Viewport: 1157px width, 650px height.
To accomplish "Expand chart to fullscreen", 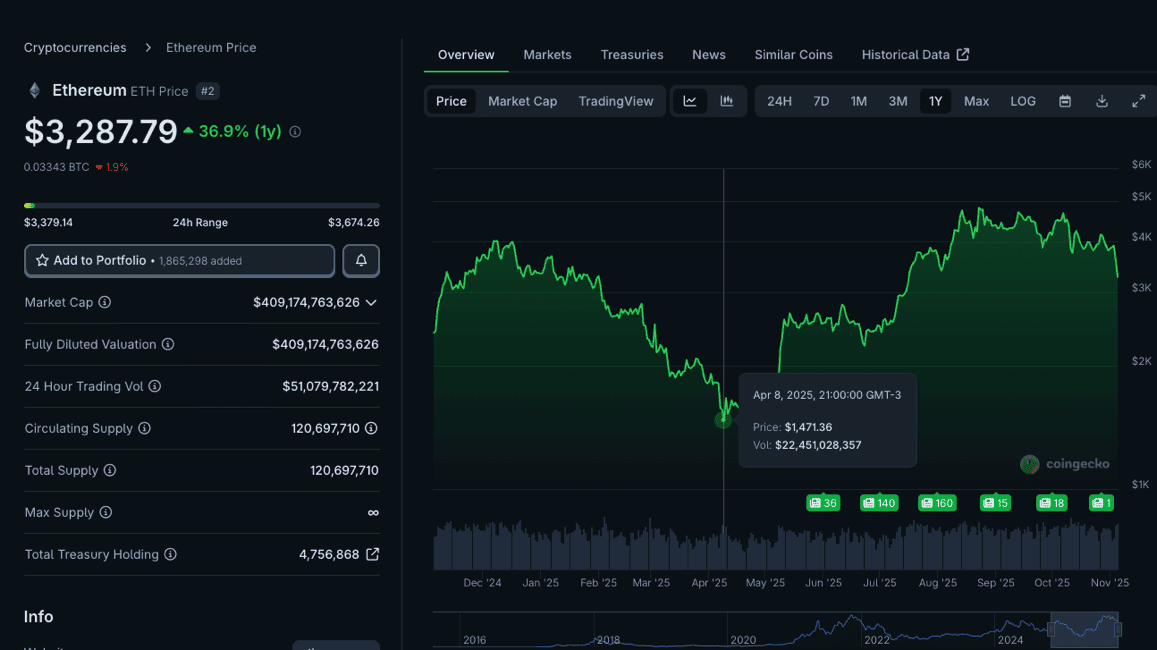I will tap(1138, 101).
